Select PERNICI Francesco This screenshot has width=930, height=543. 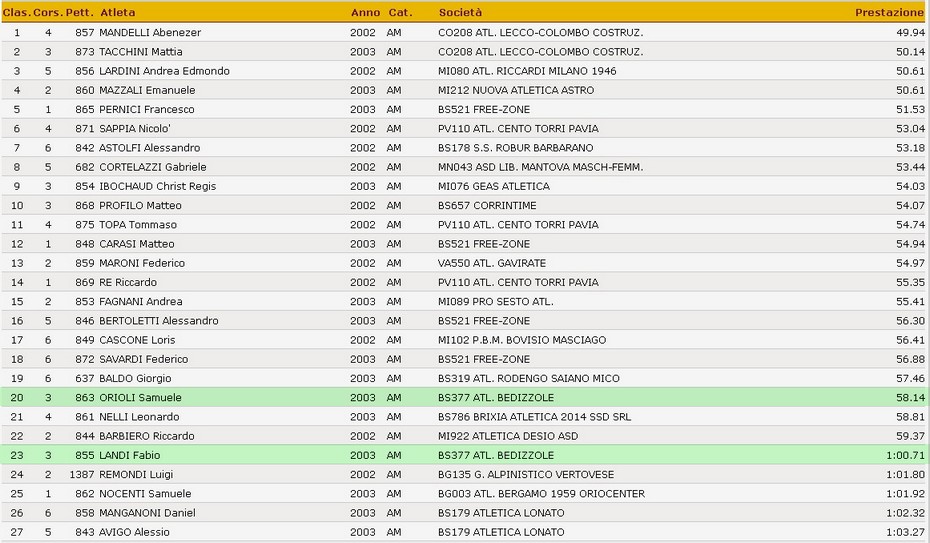point(146,110)
